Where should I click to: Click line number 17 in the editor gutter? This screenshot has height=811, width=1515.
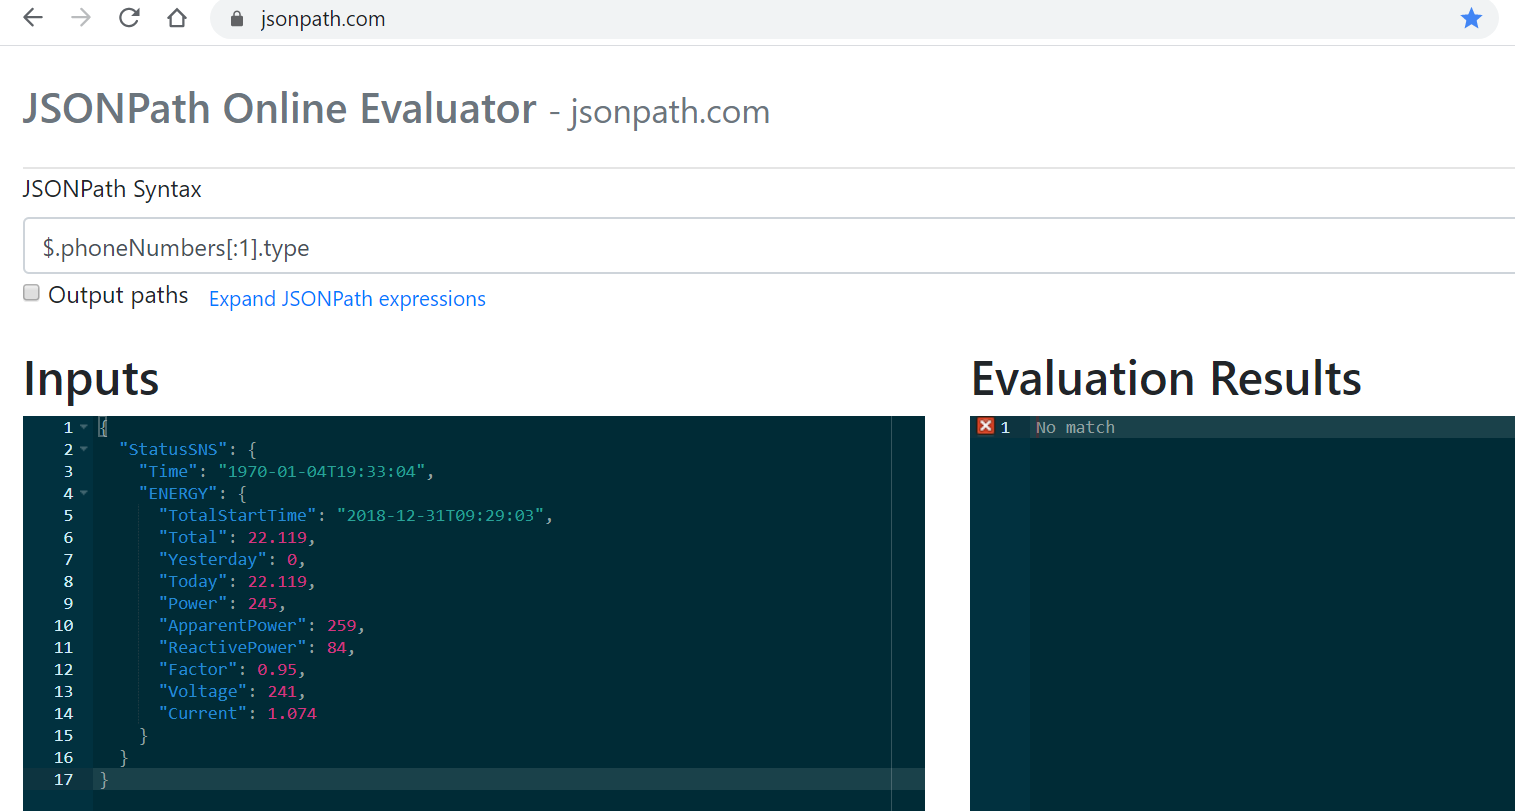(x=64, y=780)
